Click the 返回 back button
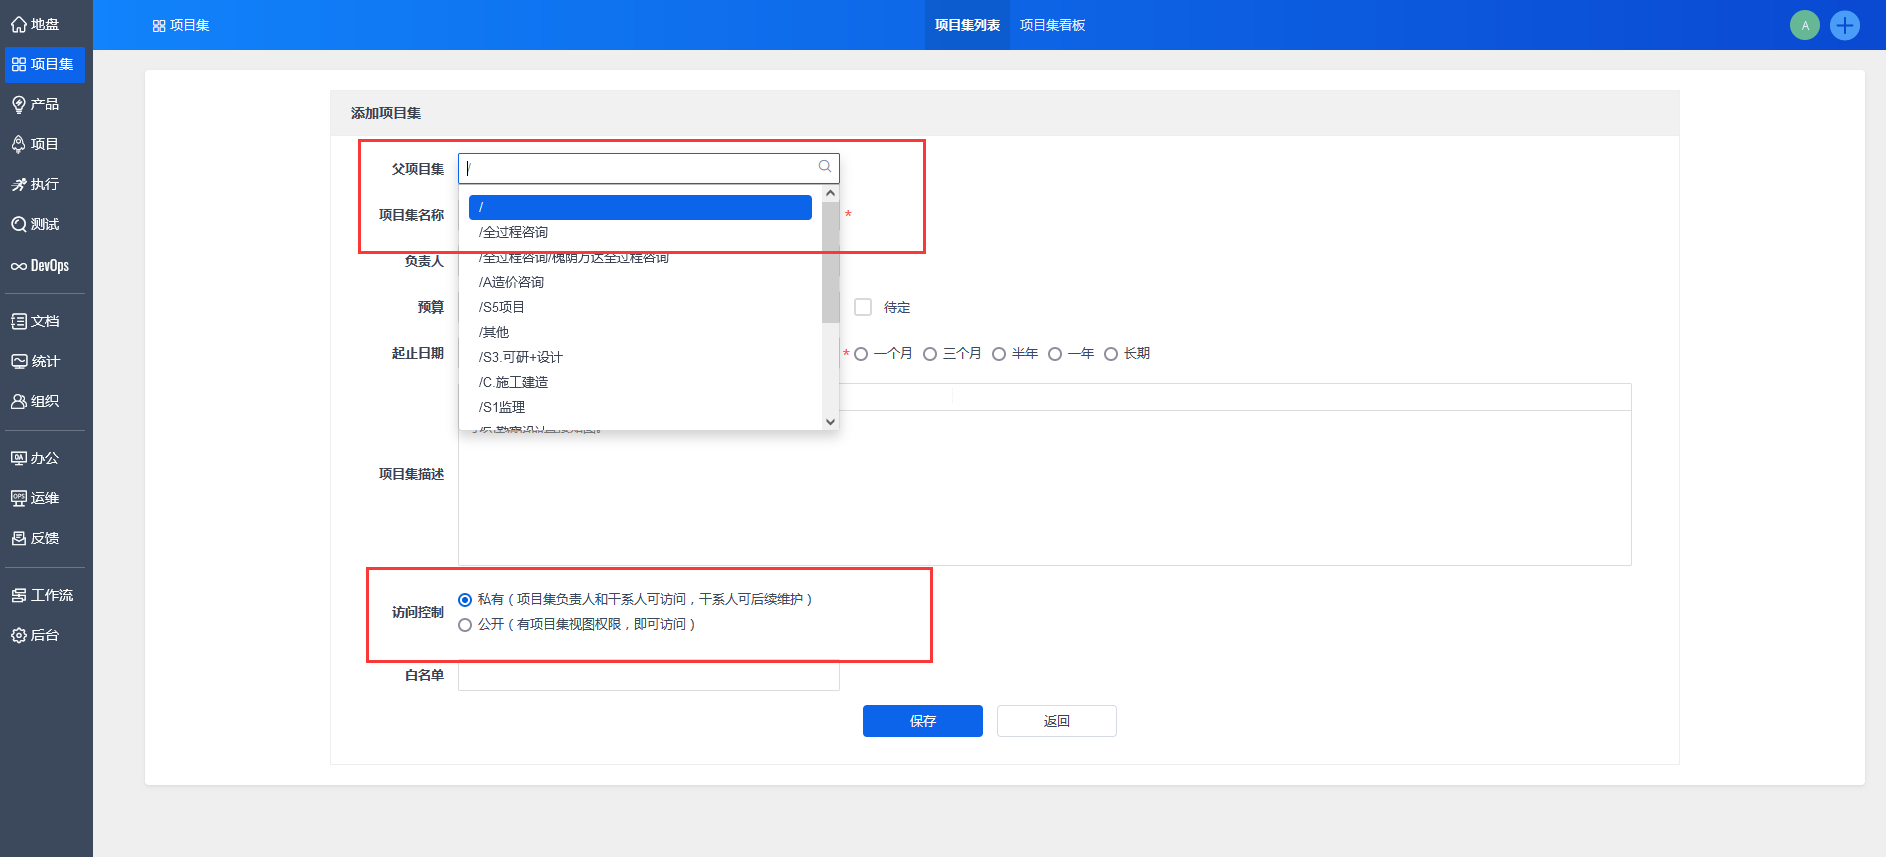1886x857 pixels. click(x=1056, y=721)
